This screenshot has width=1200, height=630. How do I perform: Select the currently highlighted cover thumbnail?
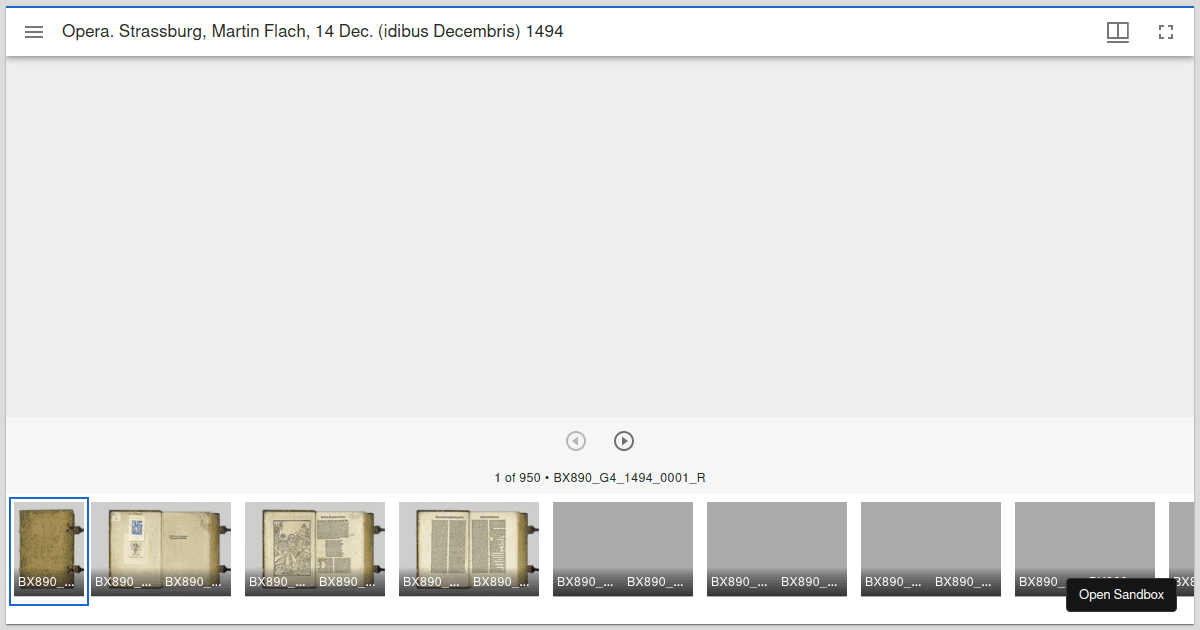tap(49, 549)
